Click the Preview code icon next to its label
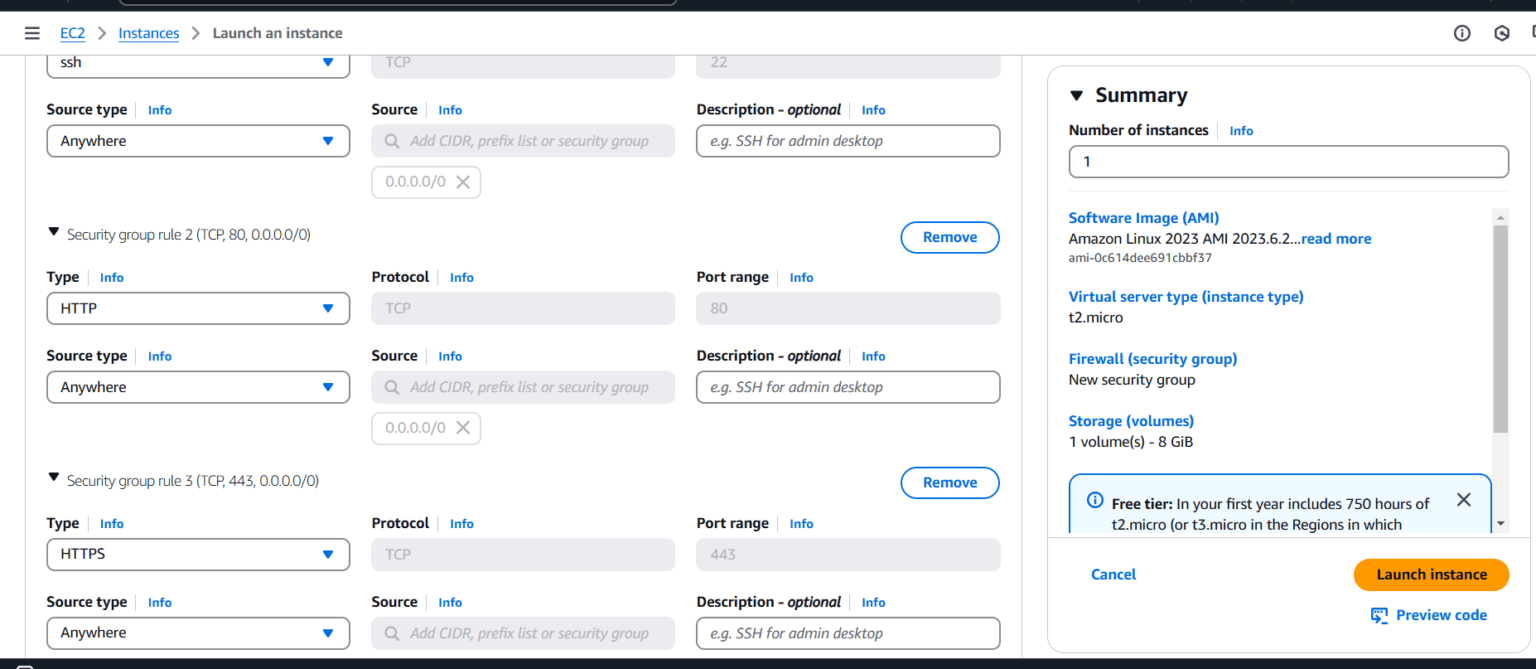The image size is (1536, 669). coord(1379,615)
